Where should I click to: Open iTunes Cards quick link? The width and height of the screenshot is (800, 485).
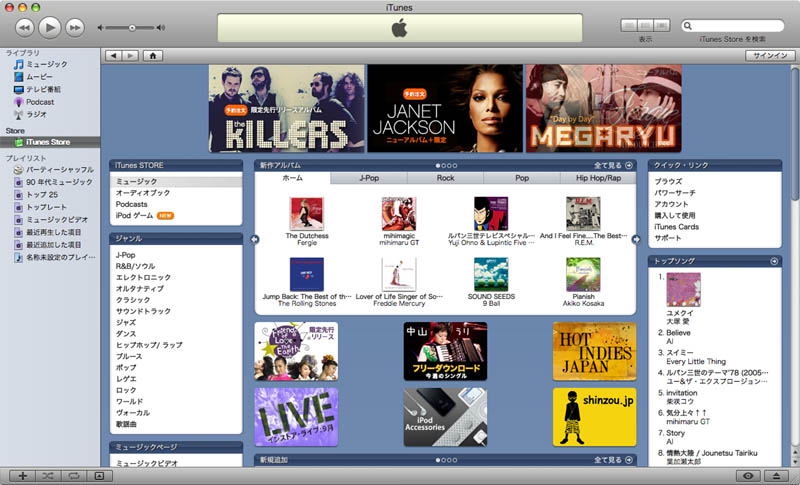pyautogui.click(x=677, y=226)
